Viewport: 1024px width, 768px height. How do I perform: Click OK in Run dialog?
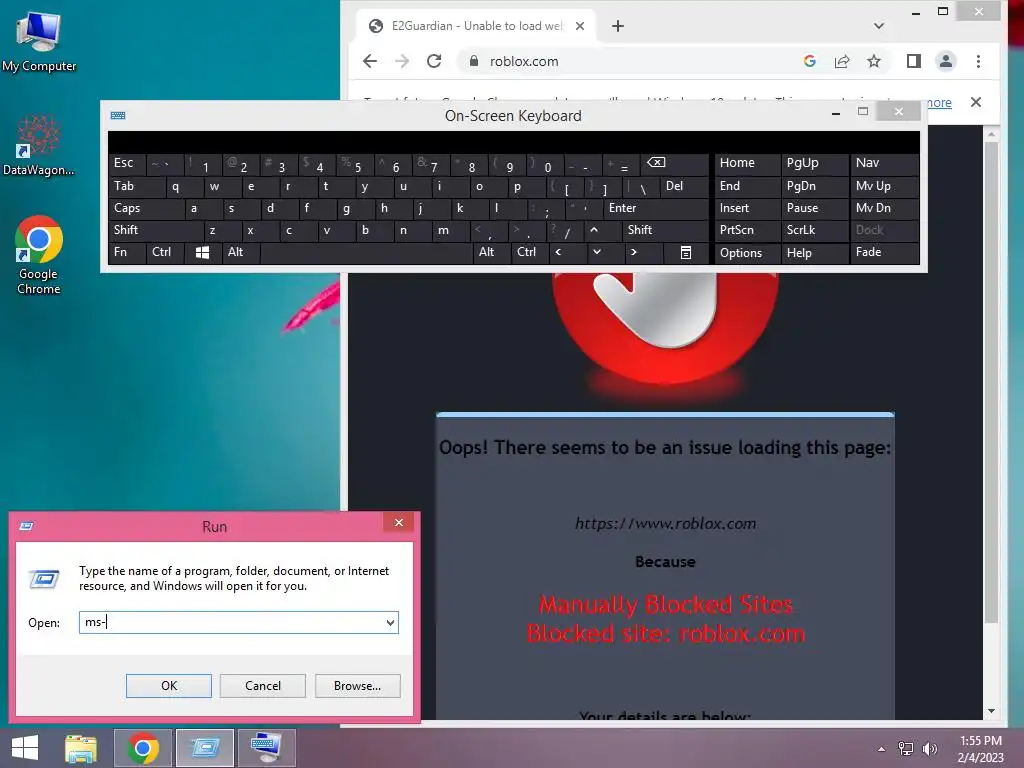[168, 686]
